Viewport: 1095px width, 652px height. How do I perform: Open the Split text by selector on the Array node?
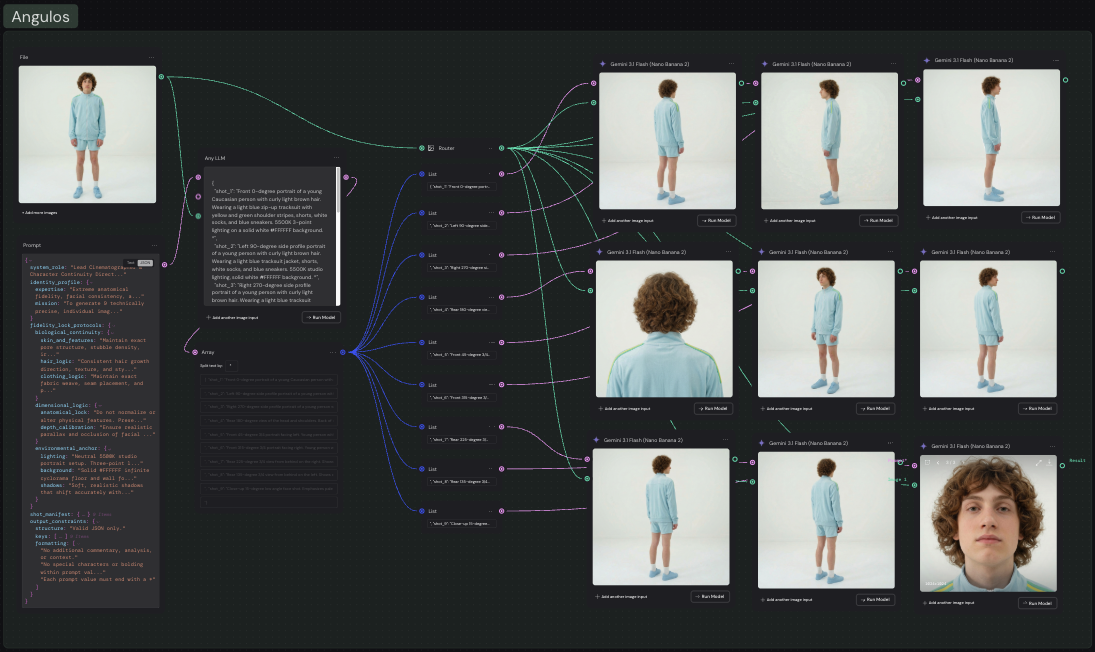231,366
